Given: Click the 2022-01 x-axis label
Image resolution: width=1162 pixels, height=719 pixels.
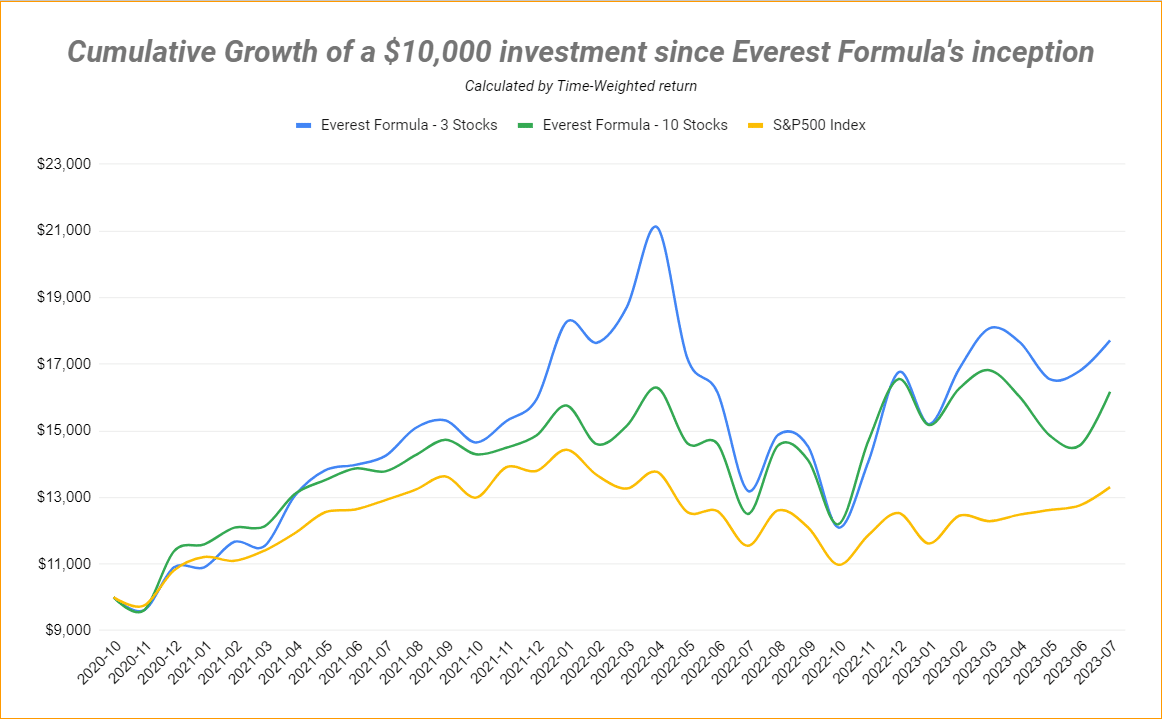Looking at the screenshot, I should [x=553, y=663].
